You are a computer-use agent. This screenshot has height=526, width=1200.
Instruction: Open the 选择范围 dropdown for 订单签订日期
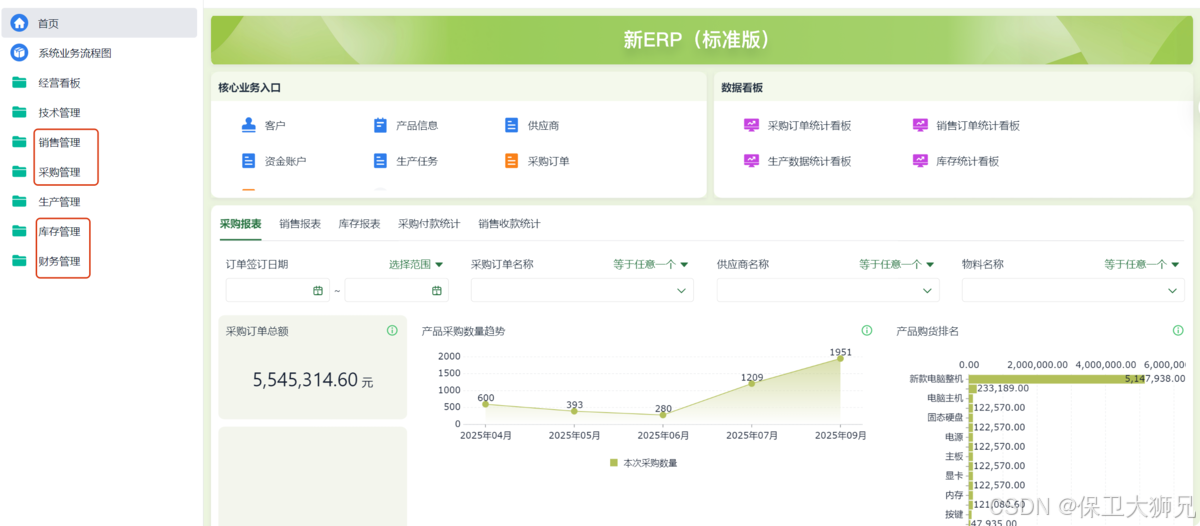(416, 264)
